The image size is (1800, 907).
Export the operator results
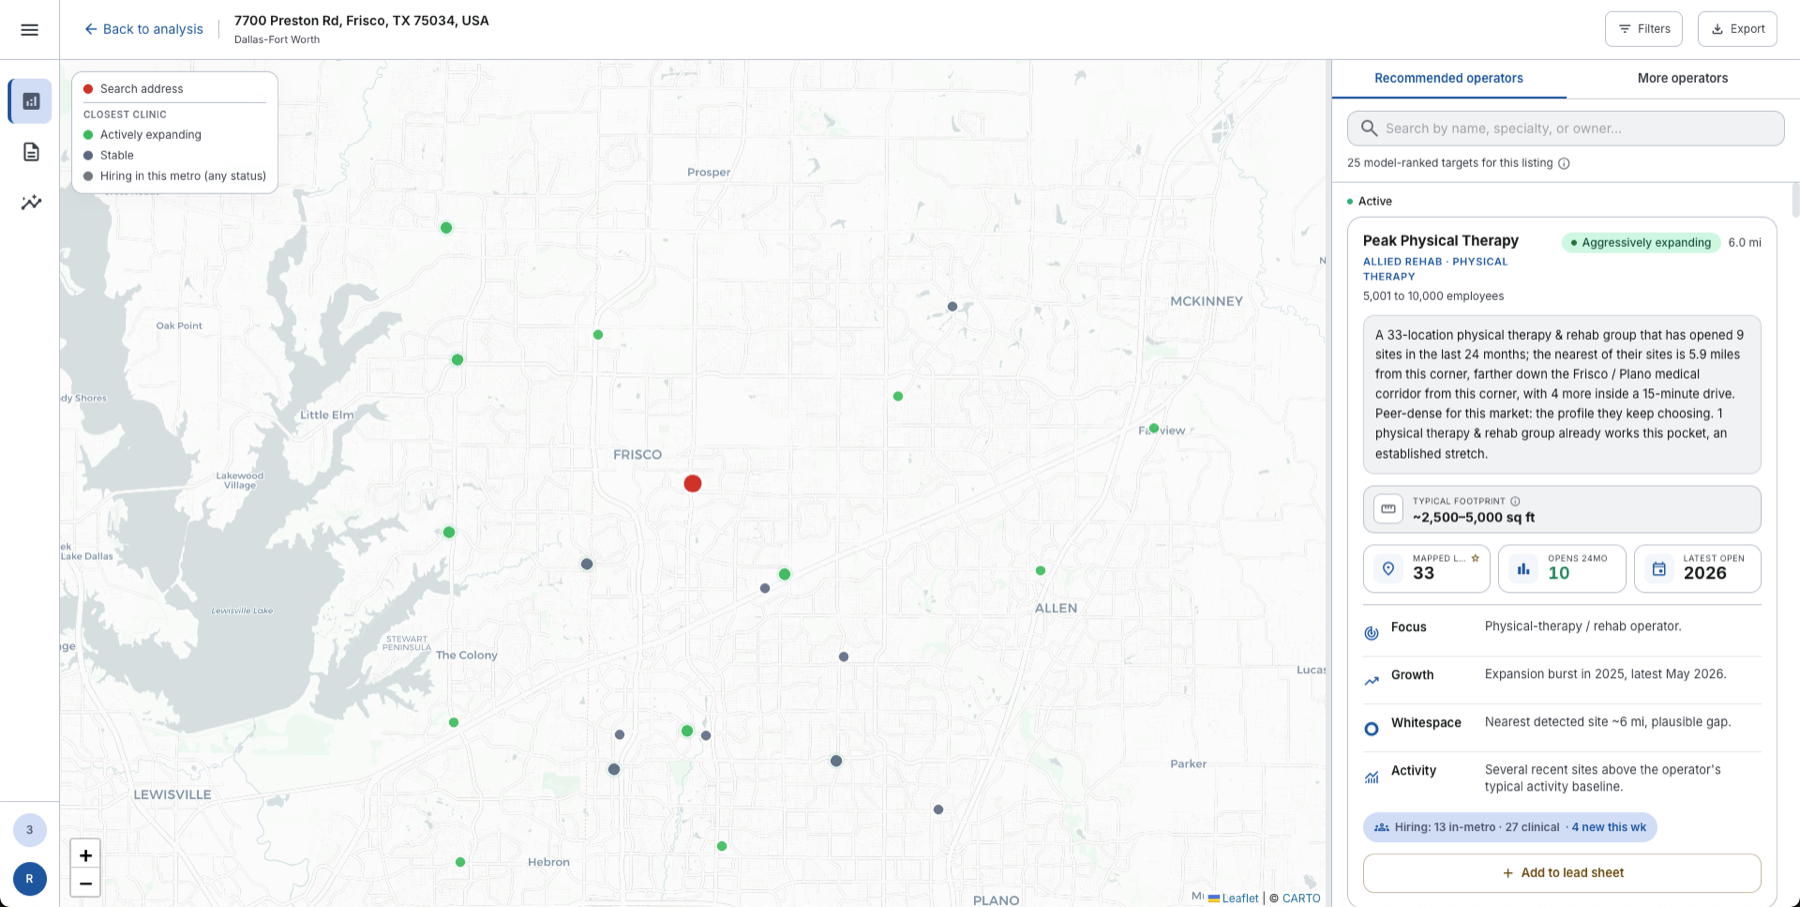click(1737, 29)
